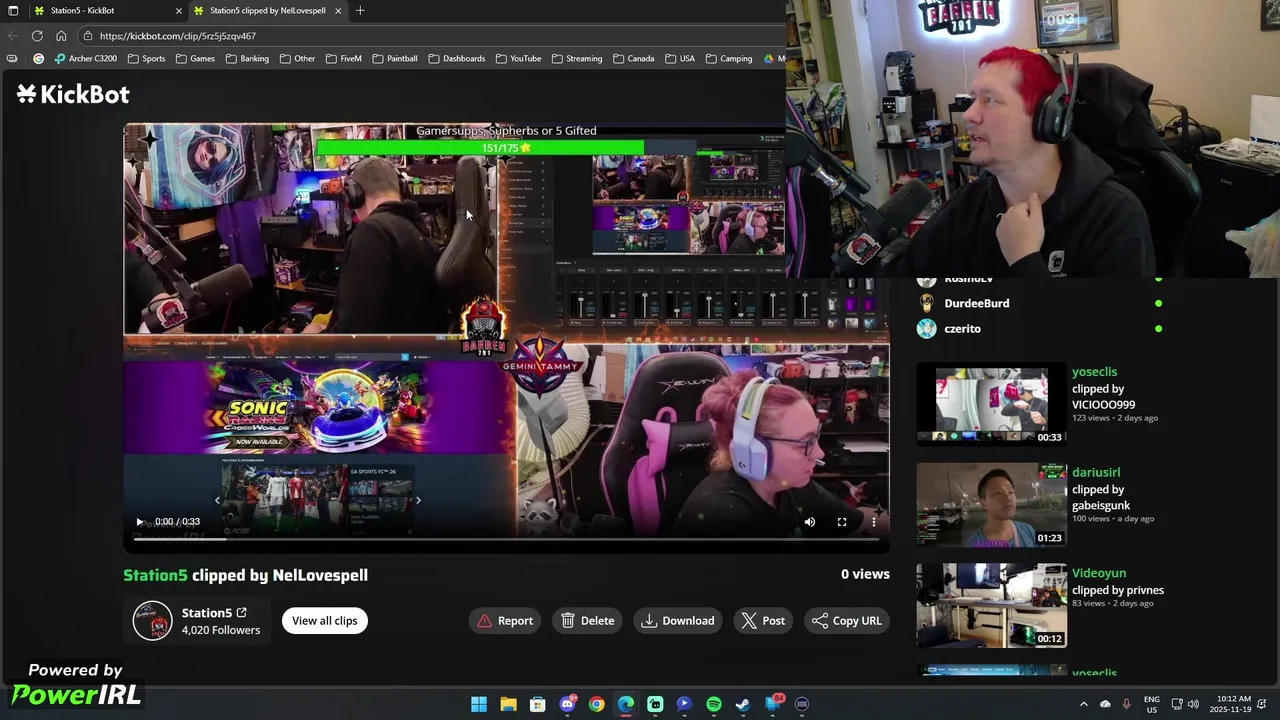The height and width of the screenshot is (720, 1280).
Task: Open Videoyun clip thumbnail
Action: pyautogui.click(x=992, y=606)
